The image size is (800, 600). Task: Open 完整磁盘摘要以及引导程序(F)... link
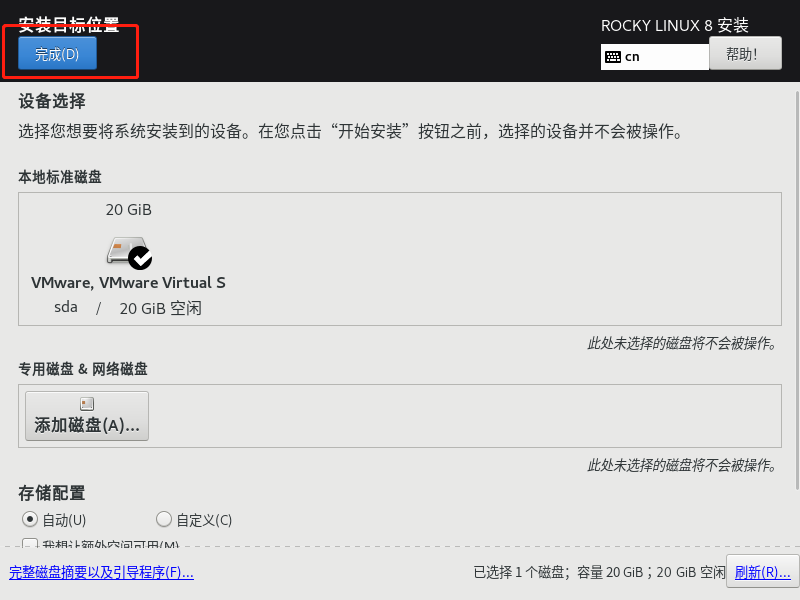102,572
